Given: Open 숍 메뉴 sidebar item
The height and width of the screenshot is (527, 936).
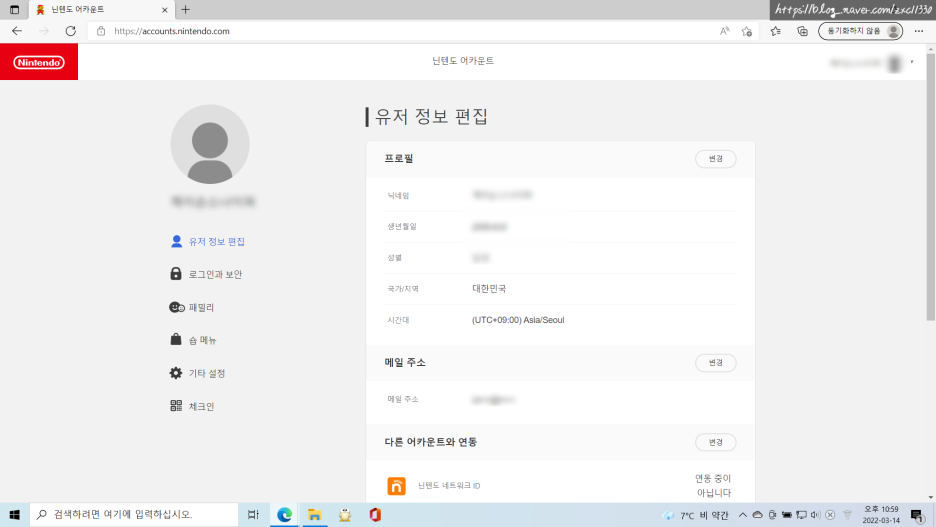Looking at the screenshot, I should coord(193,340).
